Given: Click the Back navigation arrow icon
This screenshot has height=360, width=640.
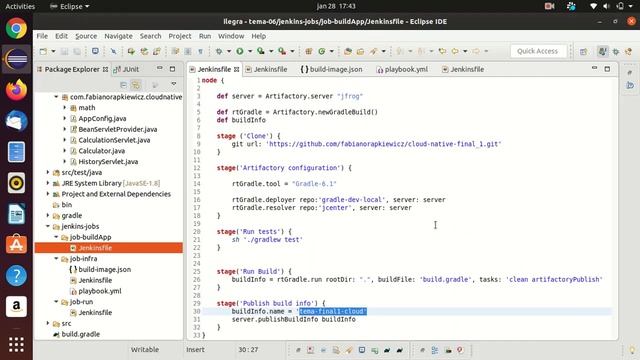Looking at the screenshot, I should 455,51.
